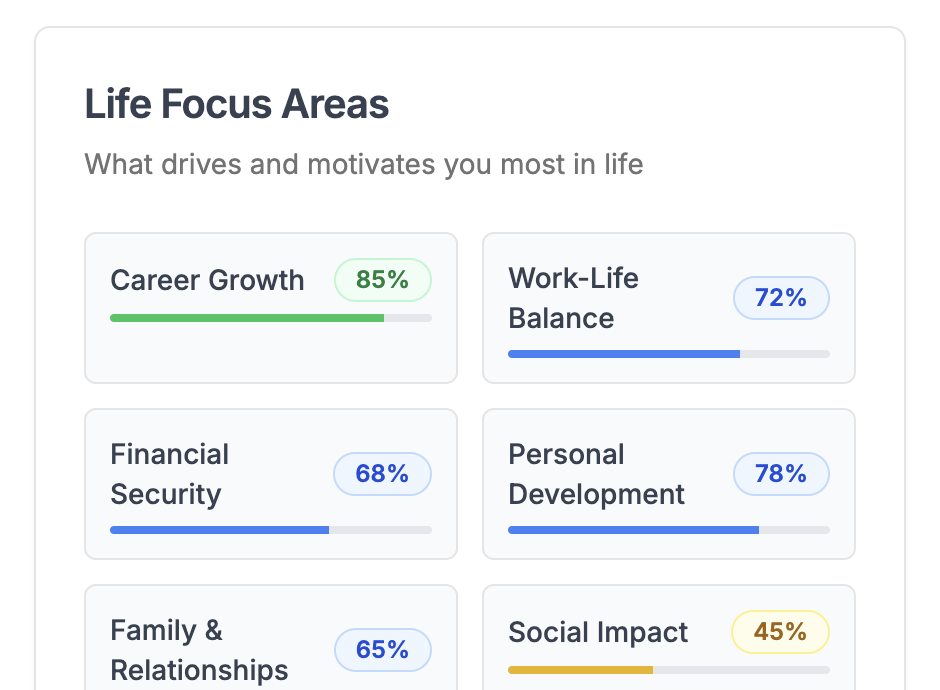Select the 78% Personal Development badge

click(781, 474)
